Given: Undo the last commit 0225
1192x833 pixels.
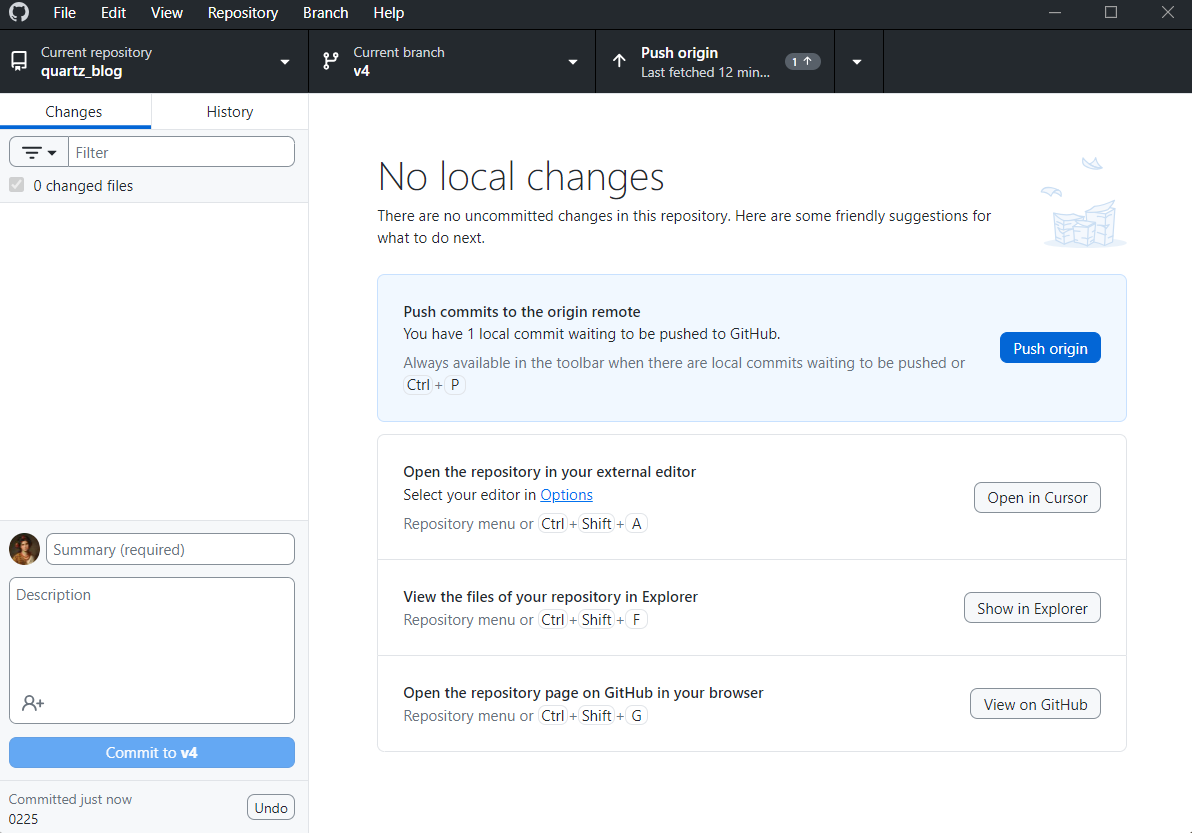Looking at the screenshot, I should [x=271, y=807].
